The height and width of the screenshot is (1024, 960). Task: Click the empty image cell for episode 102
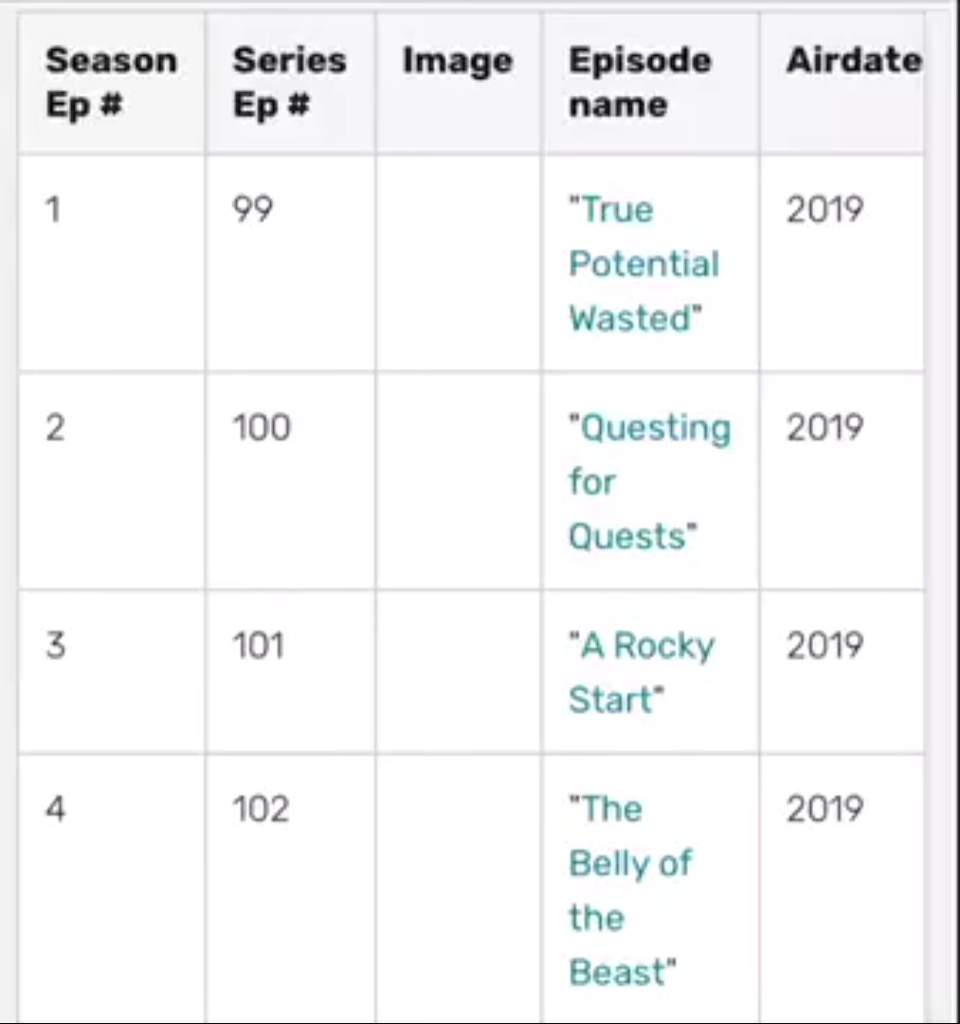point(458,889)
